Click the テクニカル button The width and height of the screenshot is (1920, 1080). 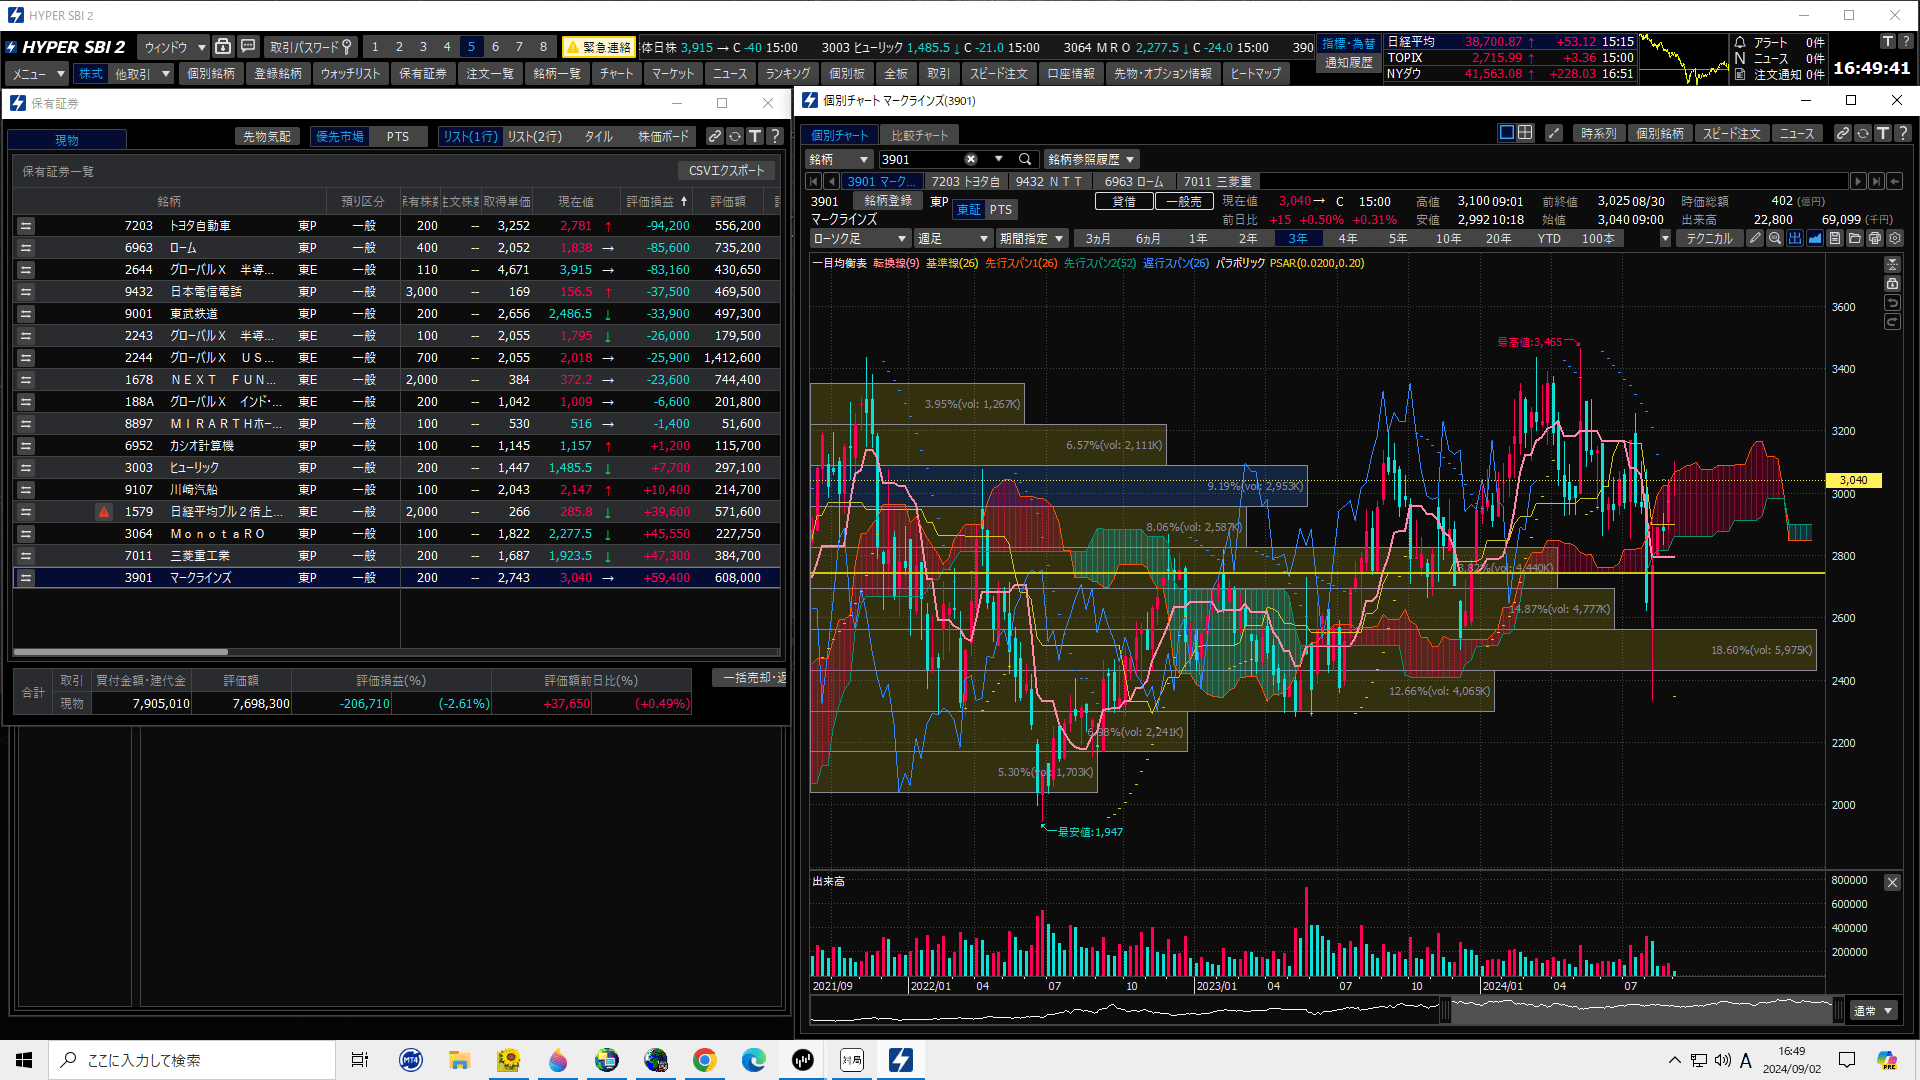pyautogui.click(x=1710, y=239)
